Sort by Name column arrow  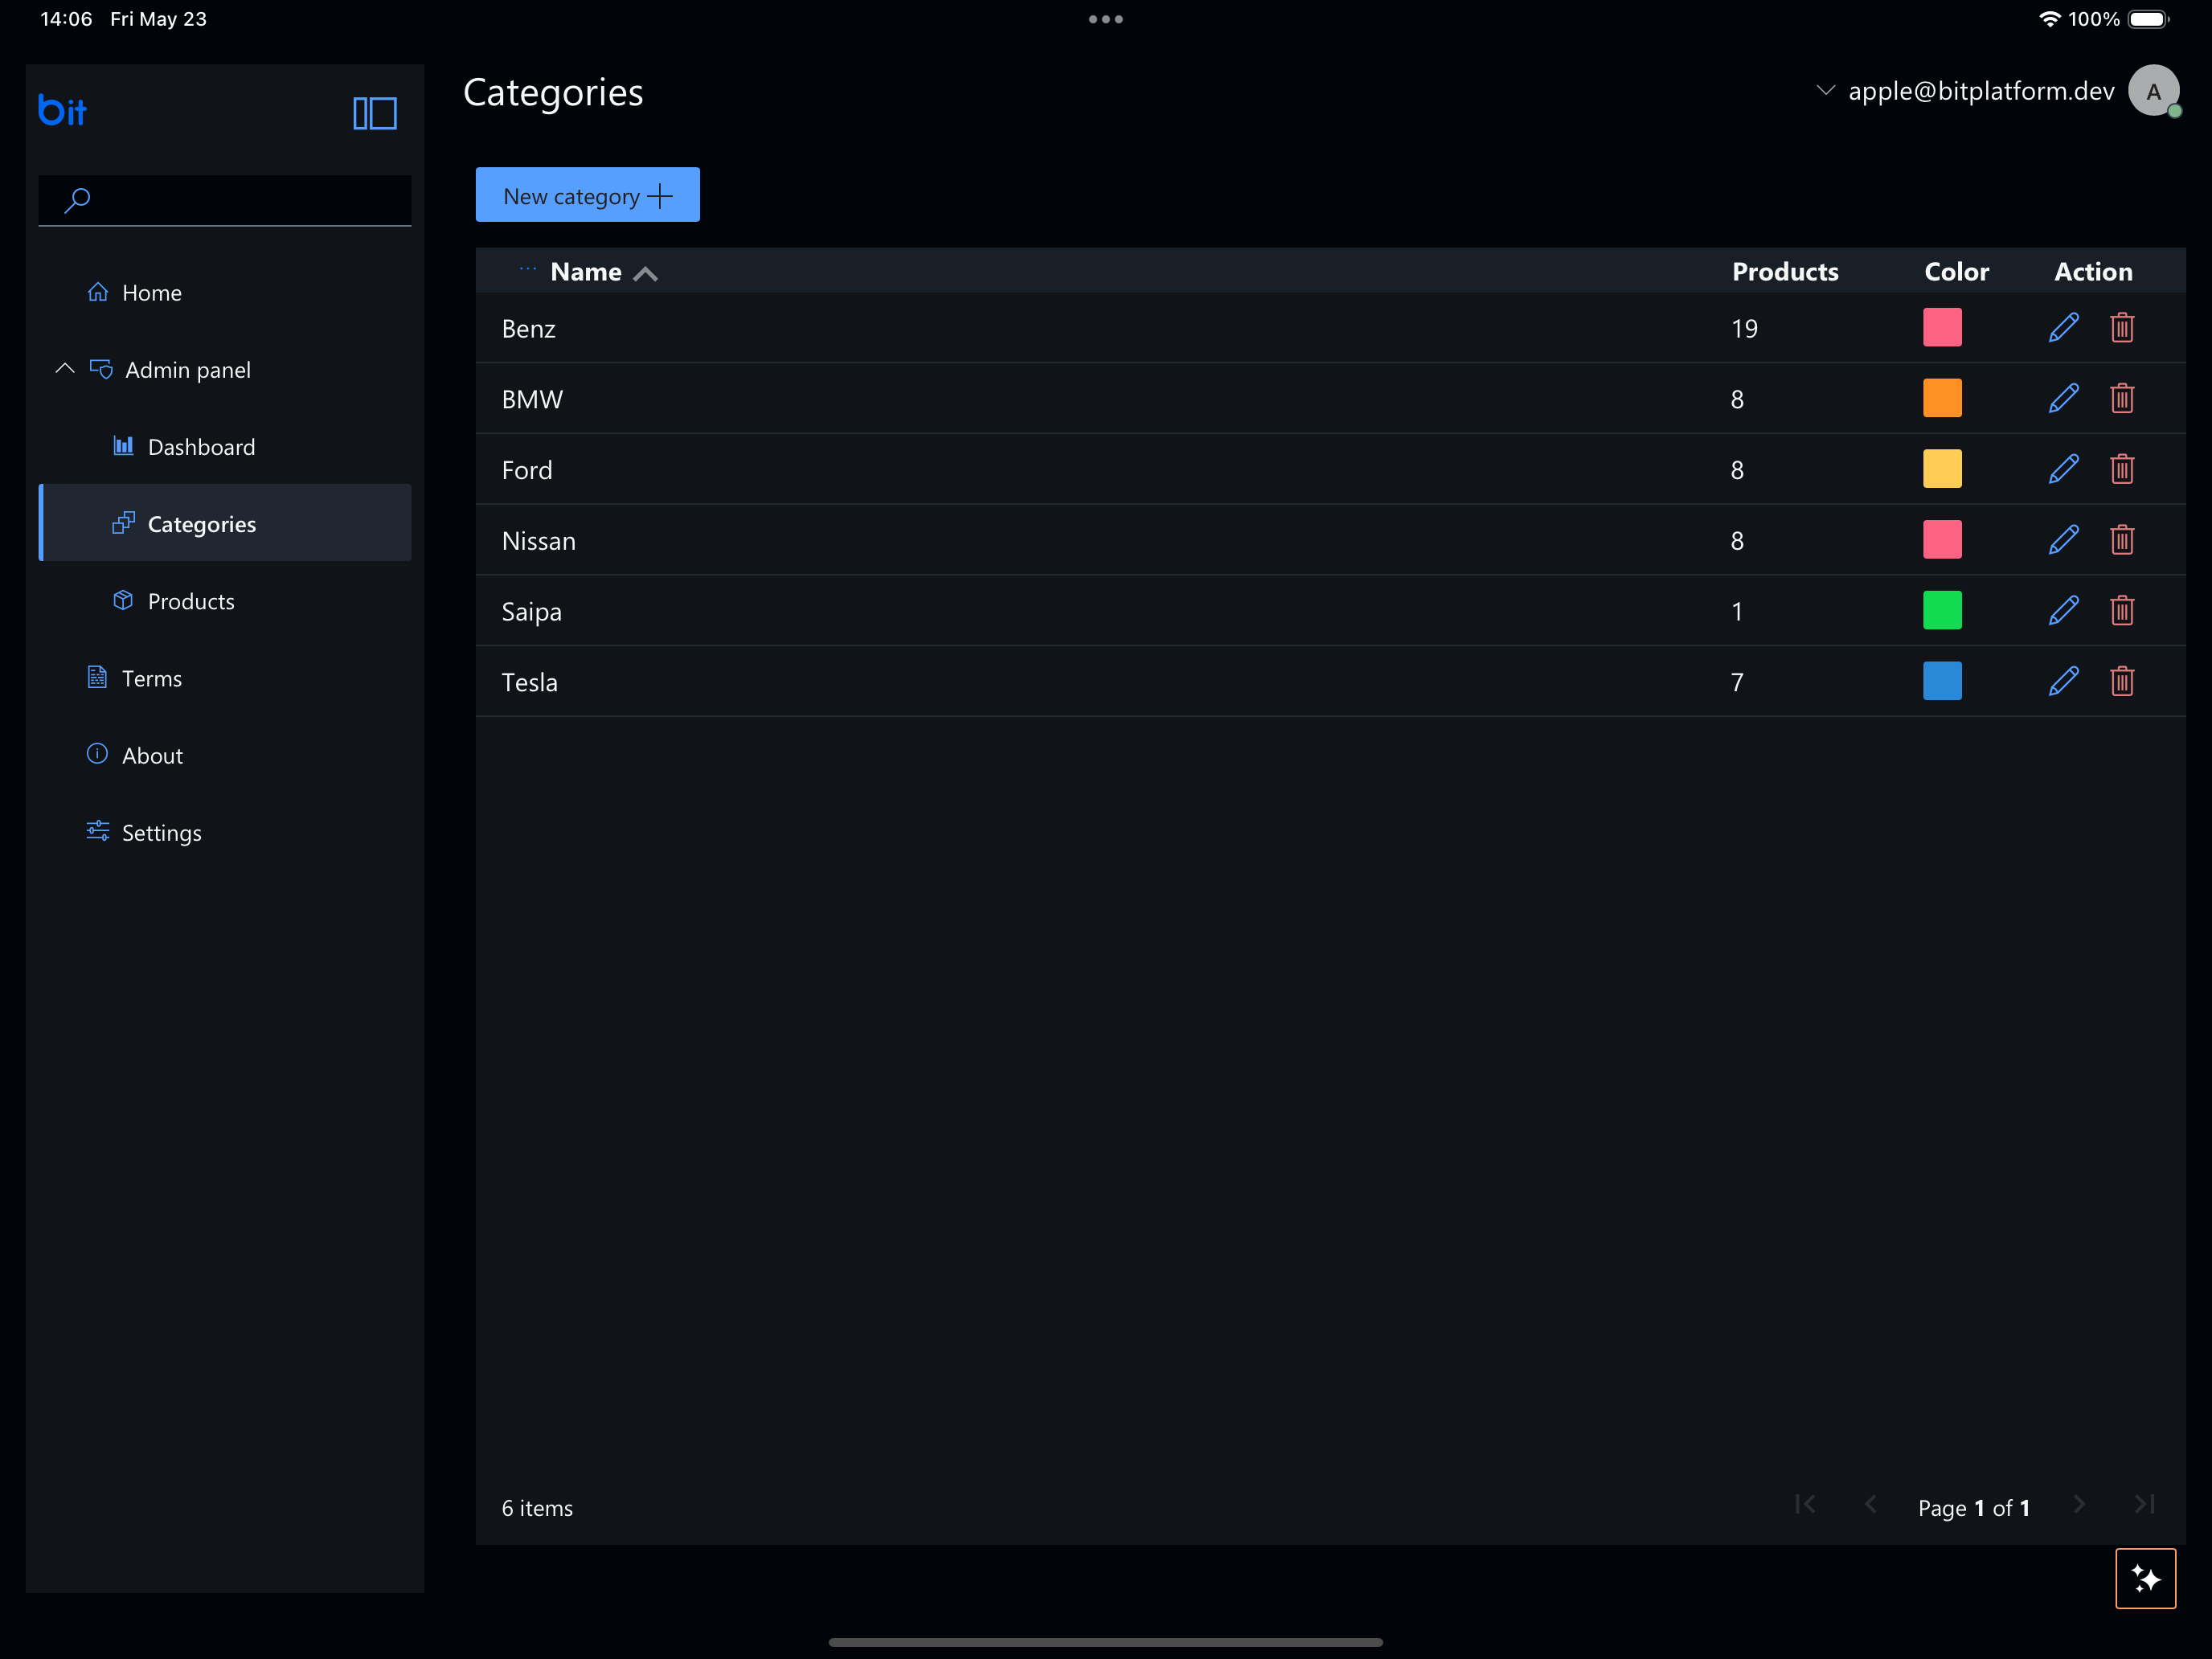point(645,273)
